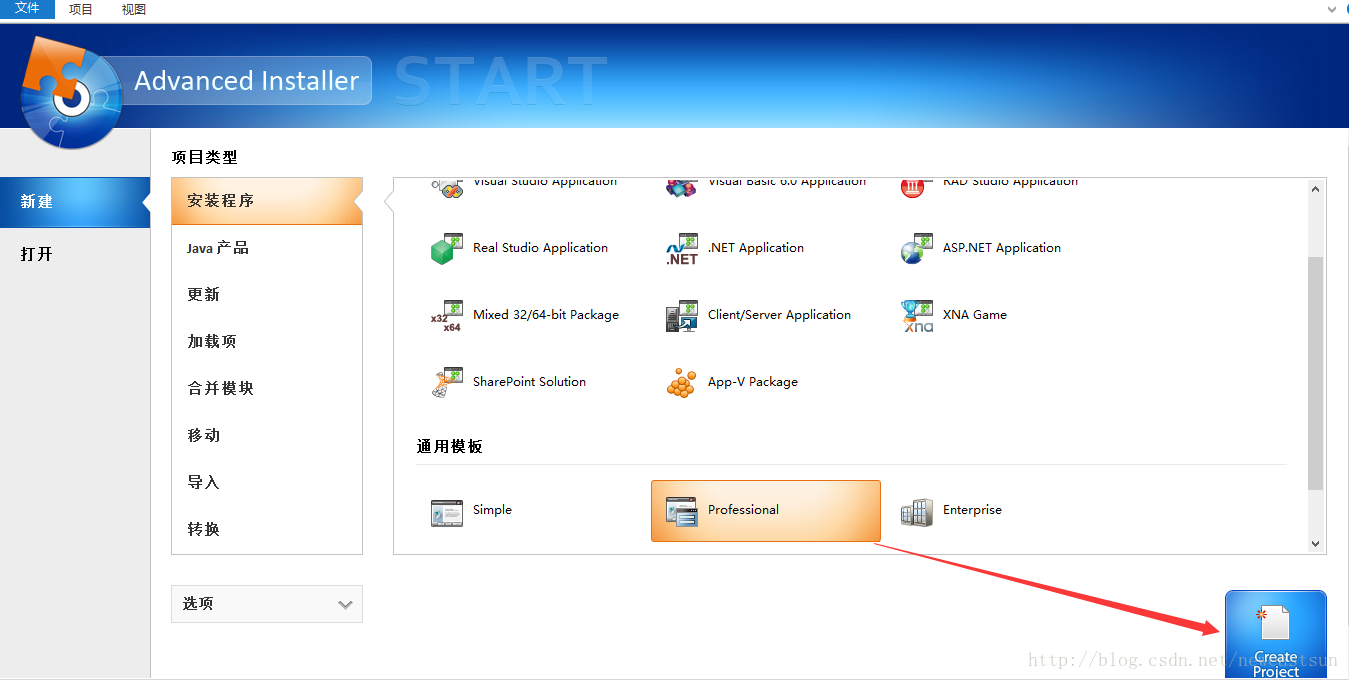Screen dimensions: 1349x680
Task: Click the .NET Application icon
Action: [x=682, y=249]
